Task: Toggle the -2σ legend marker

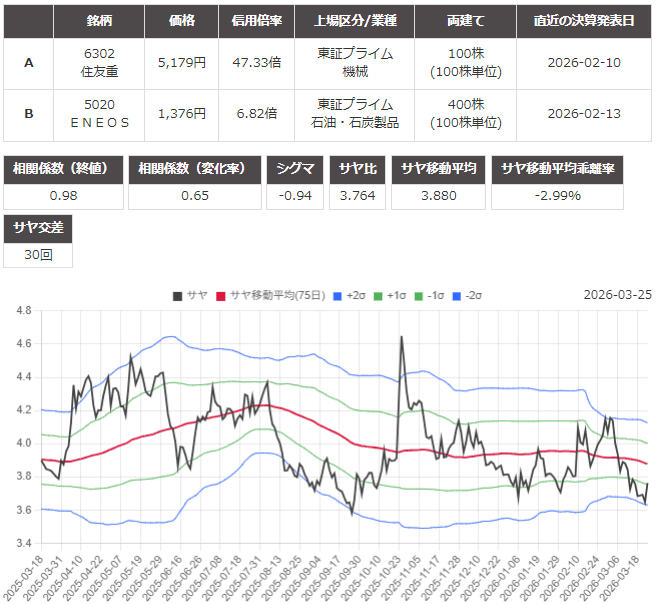Action: coord(460,295)
